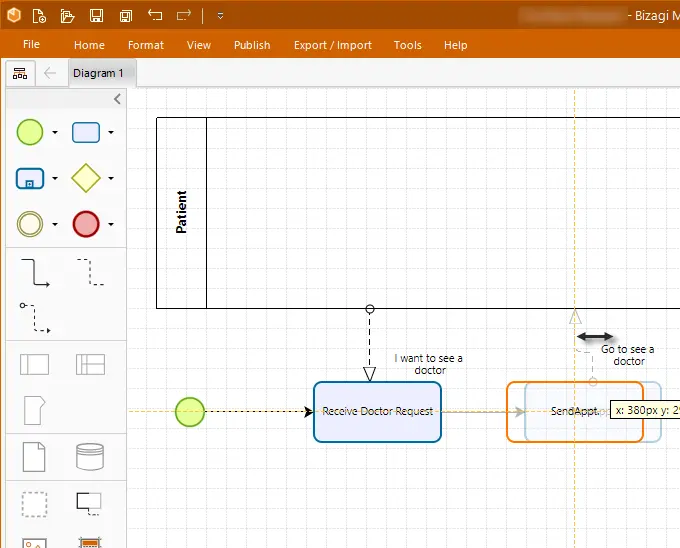680x548 pixels.
Task: Click the process hierarchy diagram icon
Action: click(x=20, y=73)
